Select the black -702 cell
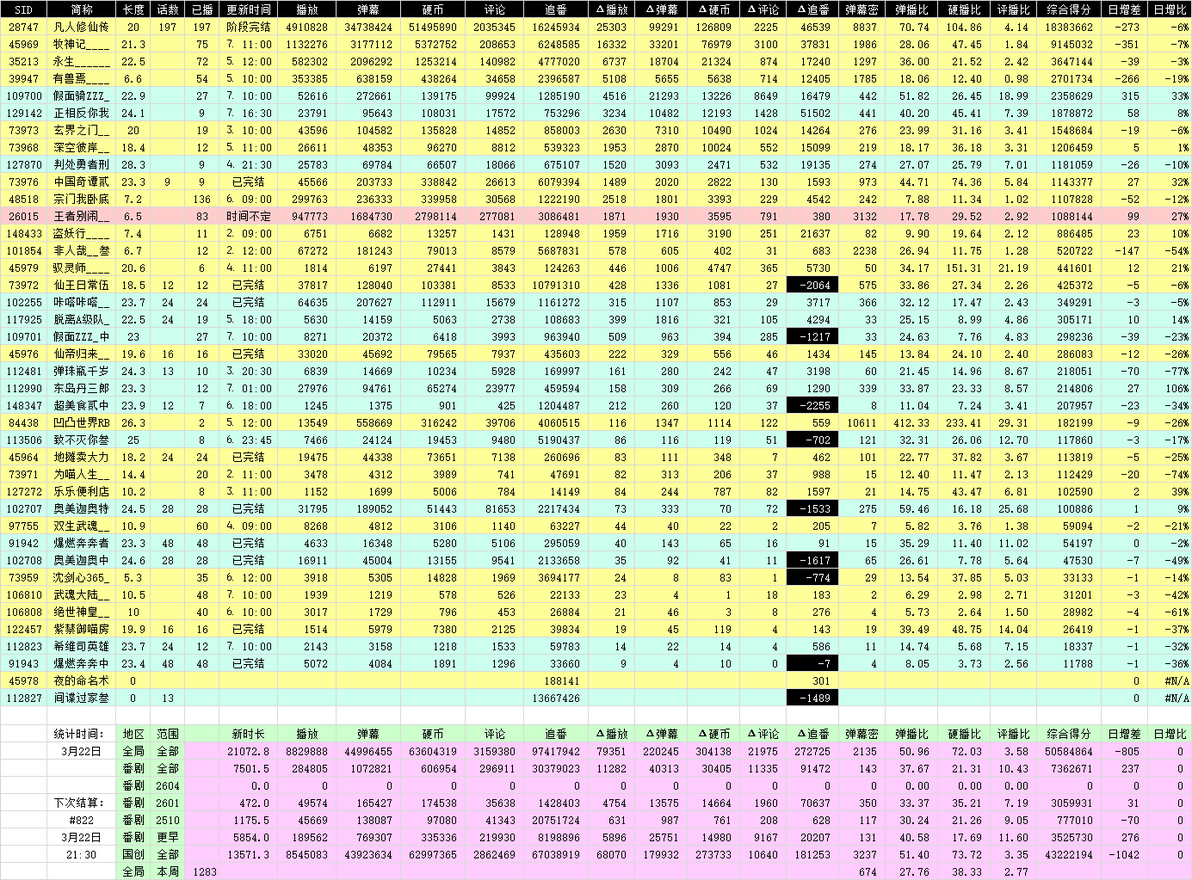 point(813,440)
